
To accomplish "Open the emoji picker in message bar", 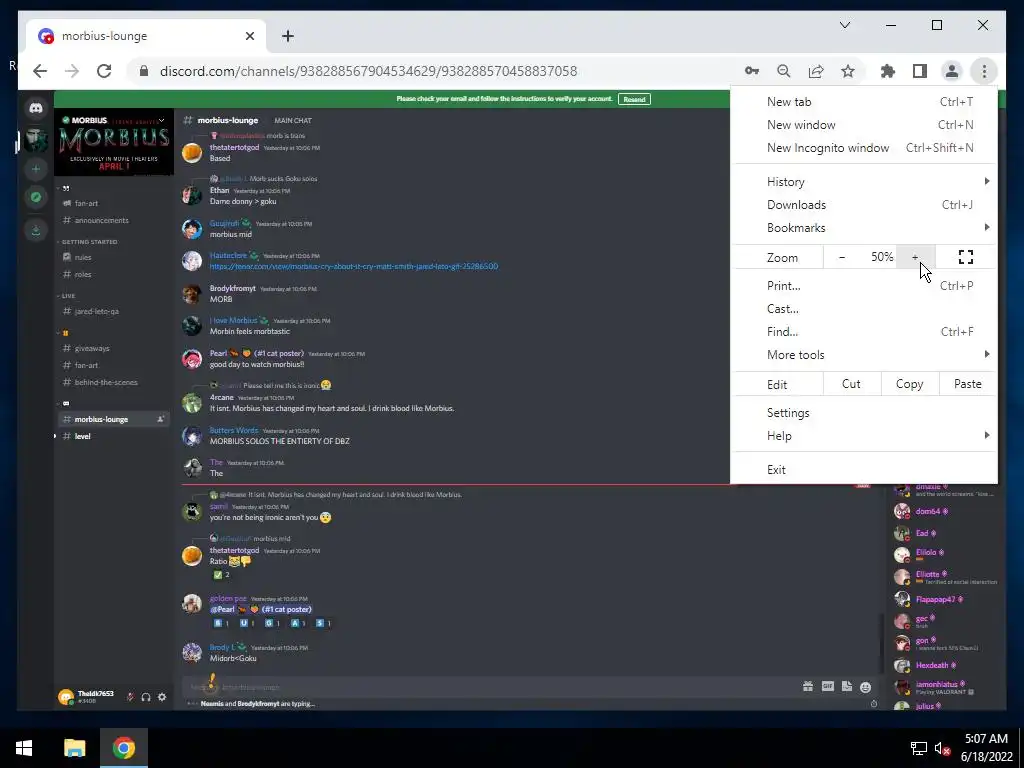I will click(x=865, y=687).
